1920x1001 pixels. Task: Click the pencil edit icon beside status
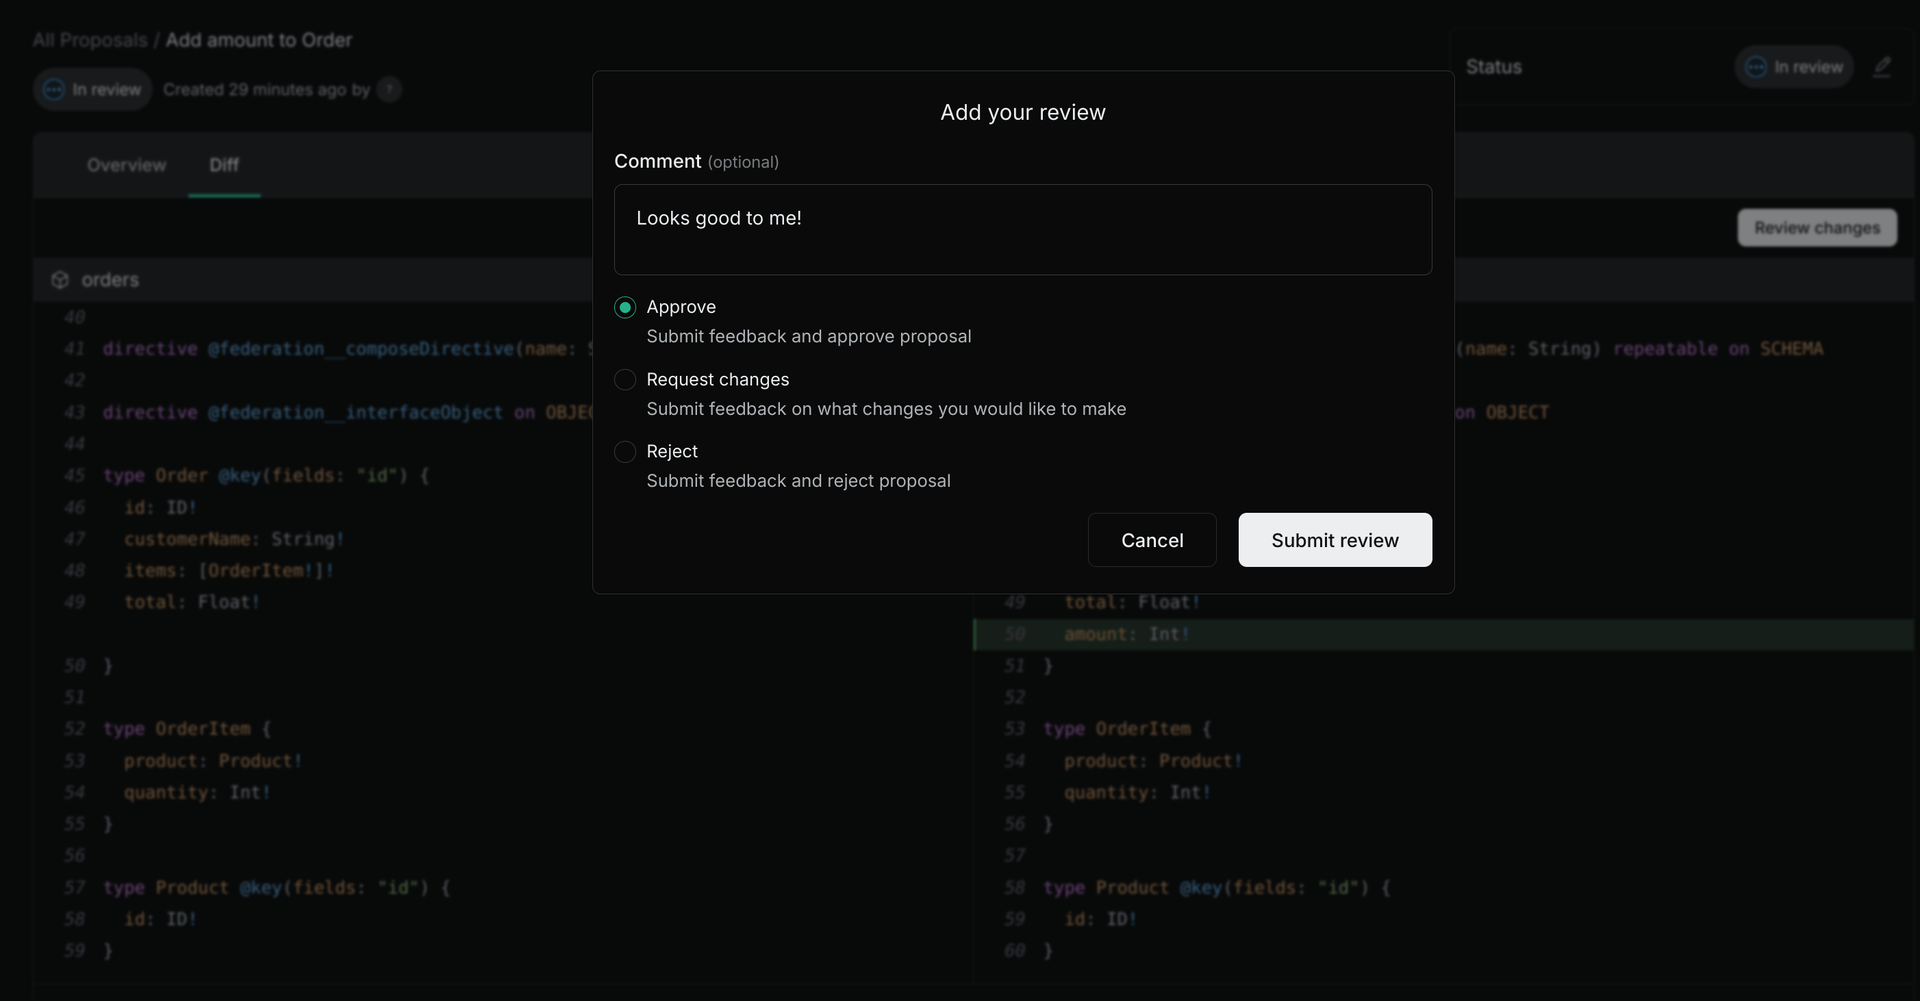(x=1882, y=67)
